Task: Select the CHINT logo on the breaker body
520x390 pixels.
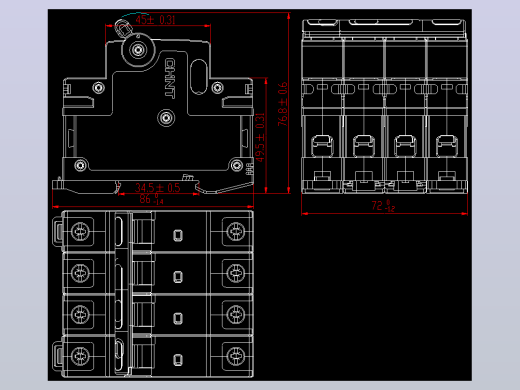Action: pos(170,79)
